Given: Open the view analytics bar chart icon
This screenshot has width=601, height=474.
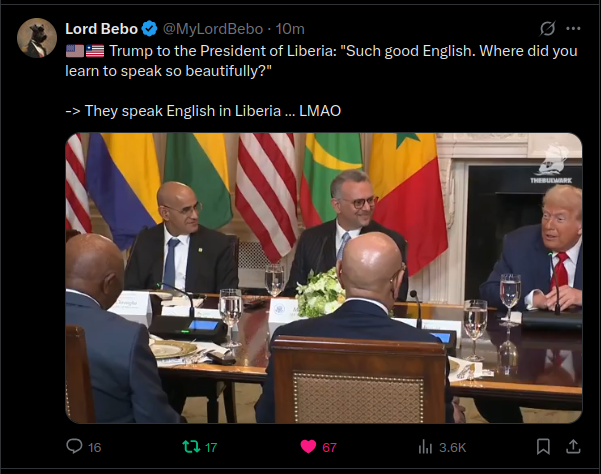Looking at the screenshot, I should (x=425, y=447).
